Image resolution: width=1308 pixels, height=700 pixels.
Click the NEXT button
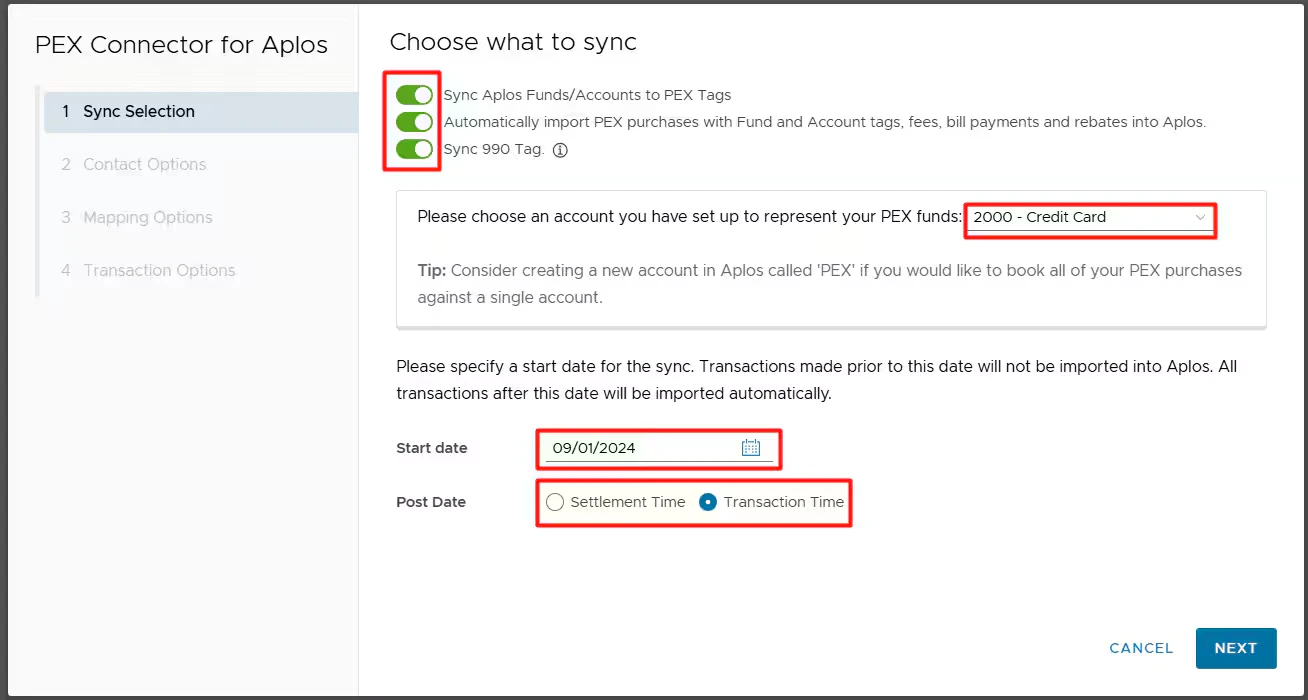point(1236,648)
